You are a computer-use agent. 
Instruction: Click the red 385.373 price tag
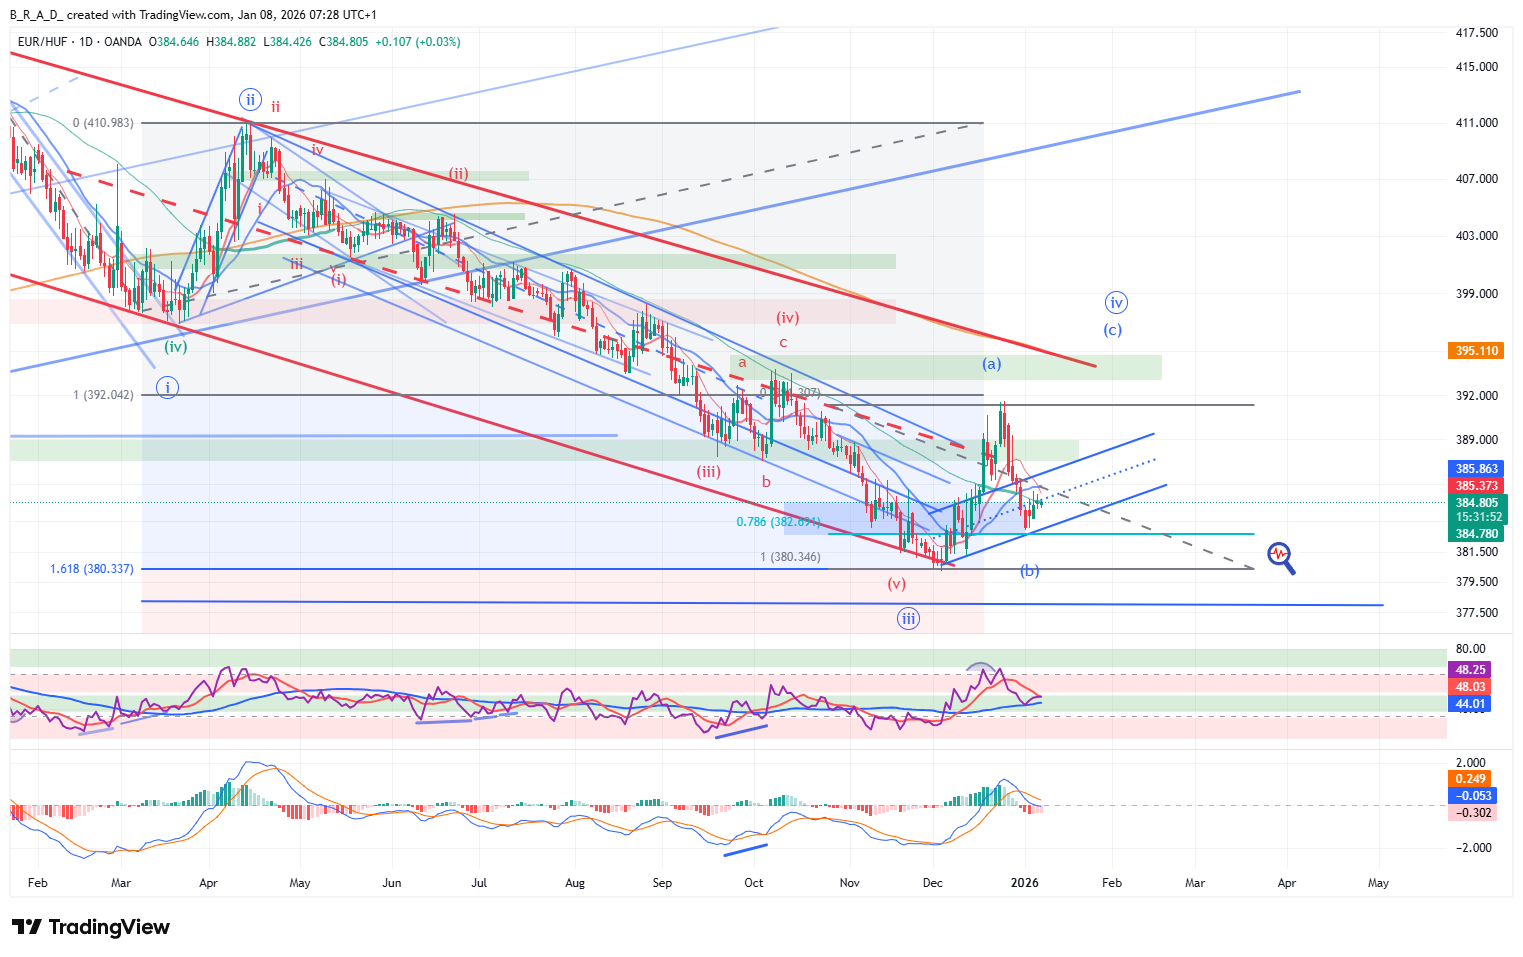point(1476,486)
